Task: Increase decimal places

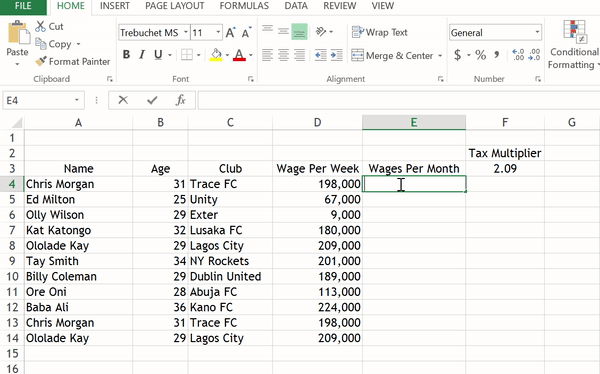Action: (518, 55)
